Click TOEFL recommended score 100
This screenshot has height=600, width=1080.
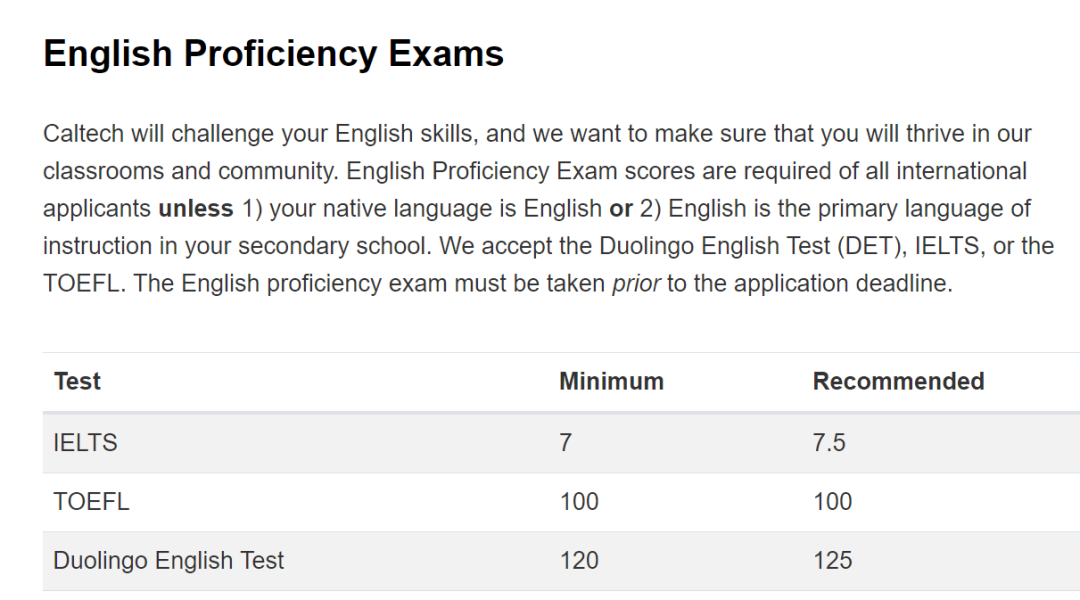[832, 501]
